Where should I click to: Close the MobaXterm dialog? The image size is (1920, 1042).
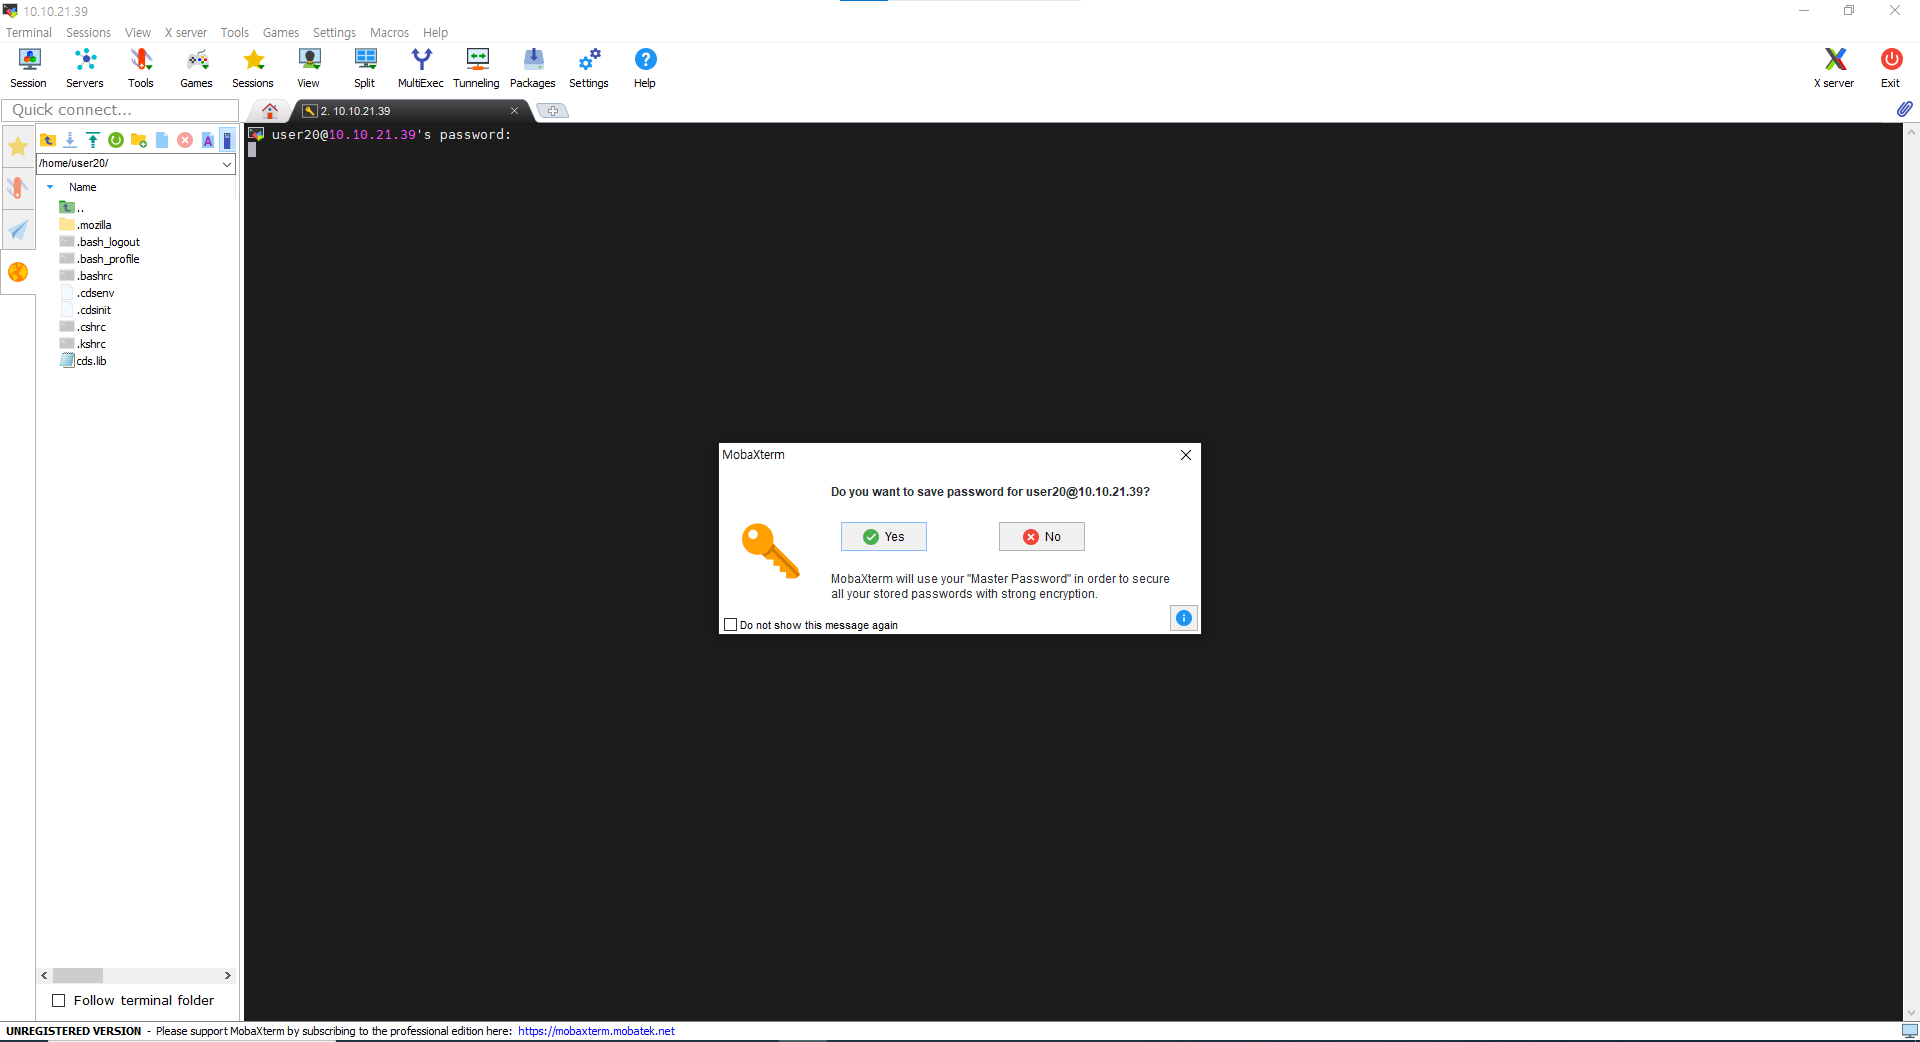pyautogui.click(x=1186, y=455)
